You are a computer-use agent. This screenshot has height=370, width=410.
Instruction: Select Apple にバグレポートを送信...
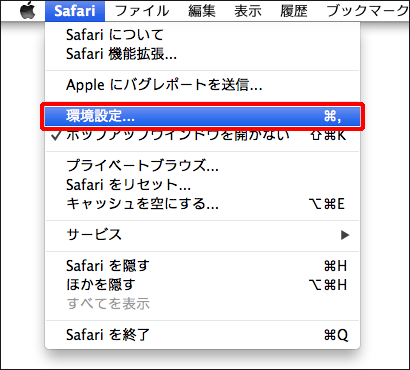202,85
